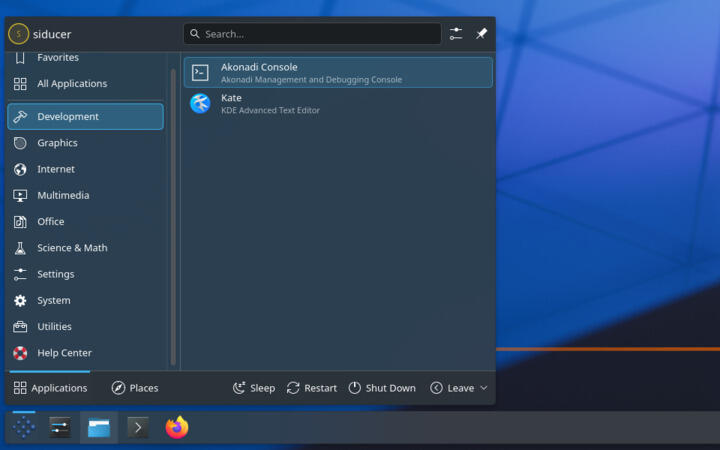
Task: Open the terminal from the taskbar
Action: coord(138,428)
